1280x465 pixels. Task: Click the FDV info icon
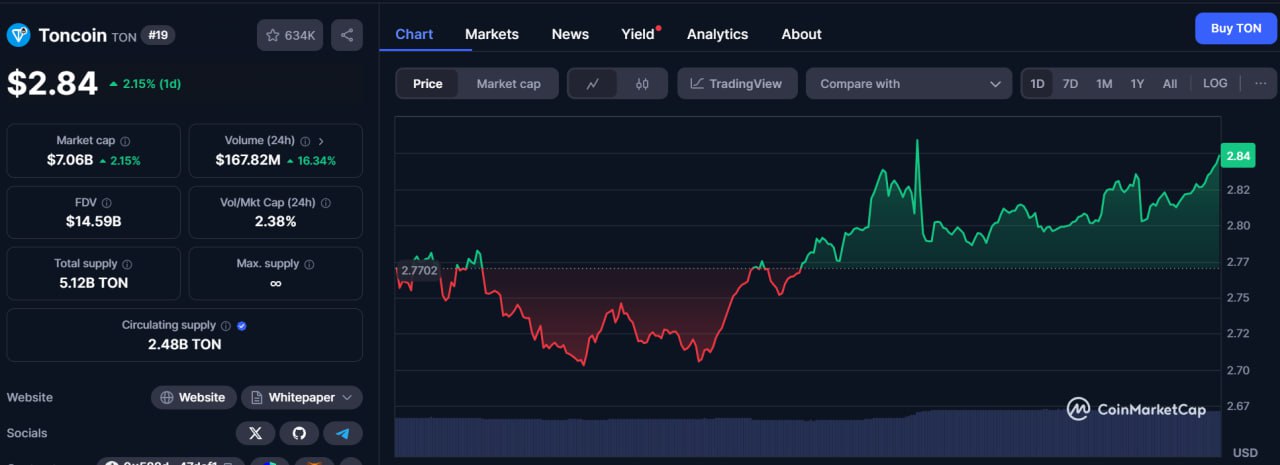pyautogui.click(x=106, y=202)
